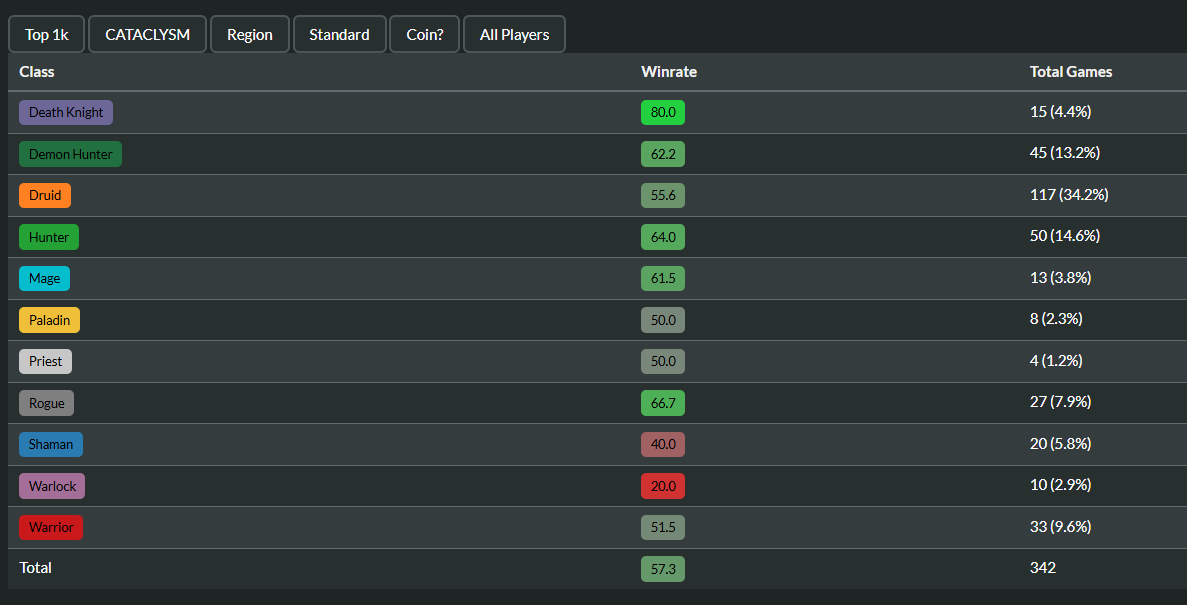Click Priest's 50.0 winrate badge
1187x605 pixels.
coord(662,361)
